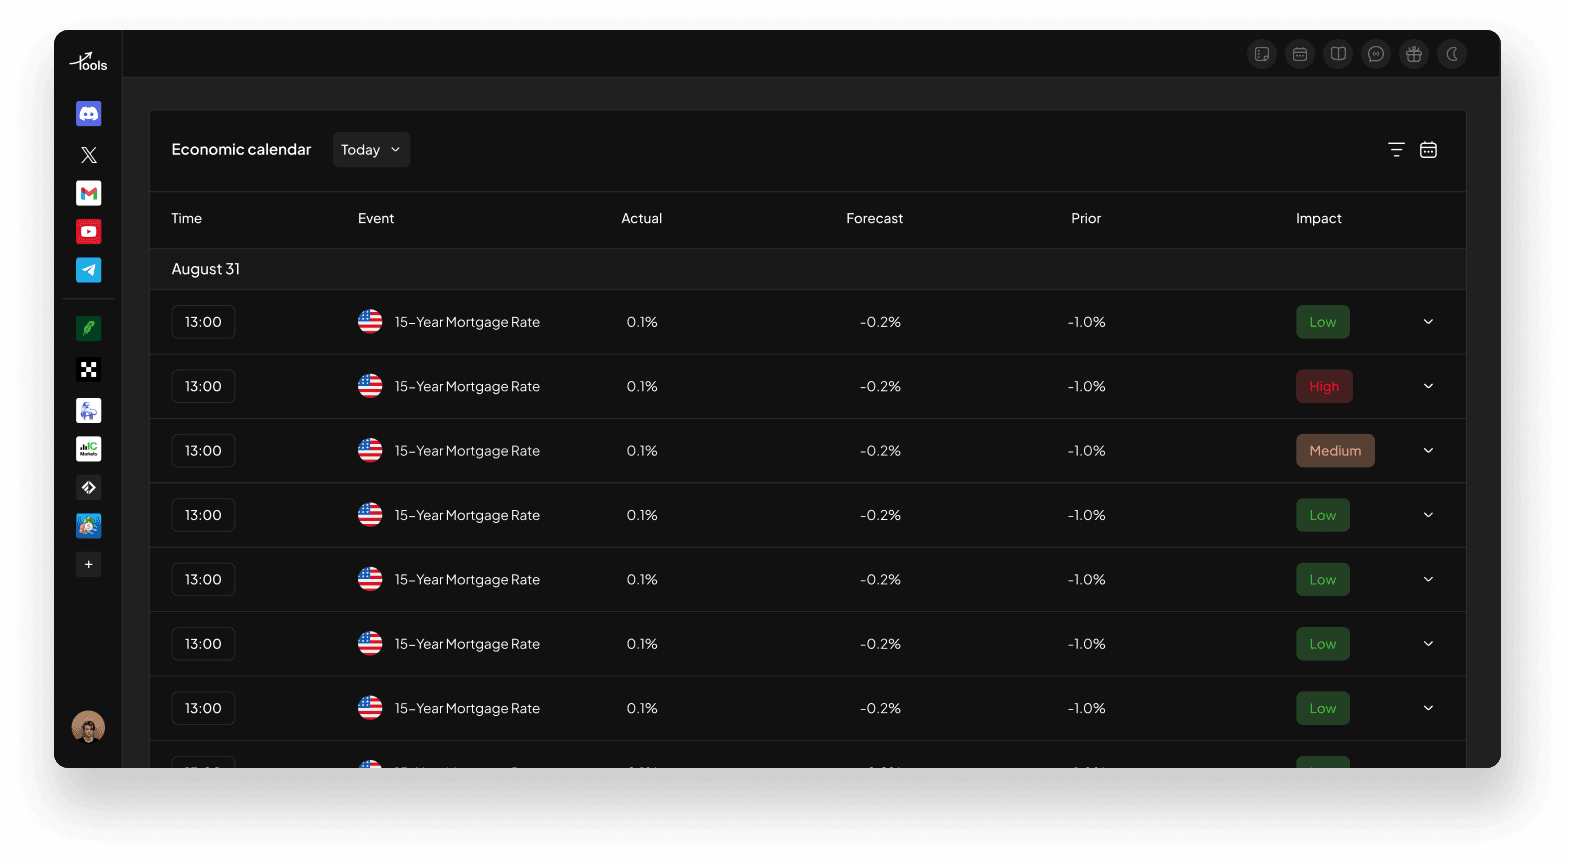Screen dimensions: 1571x862
Task: Open the chat bubble icon in top bar
Action: click(1376, 54)
